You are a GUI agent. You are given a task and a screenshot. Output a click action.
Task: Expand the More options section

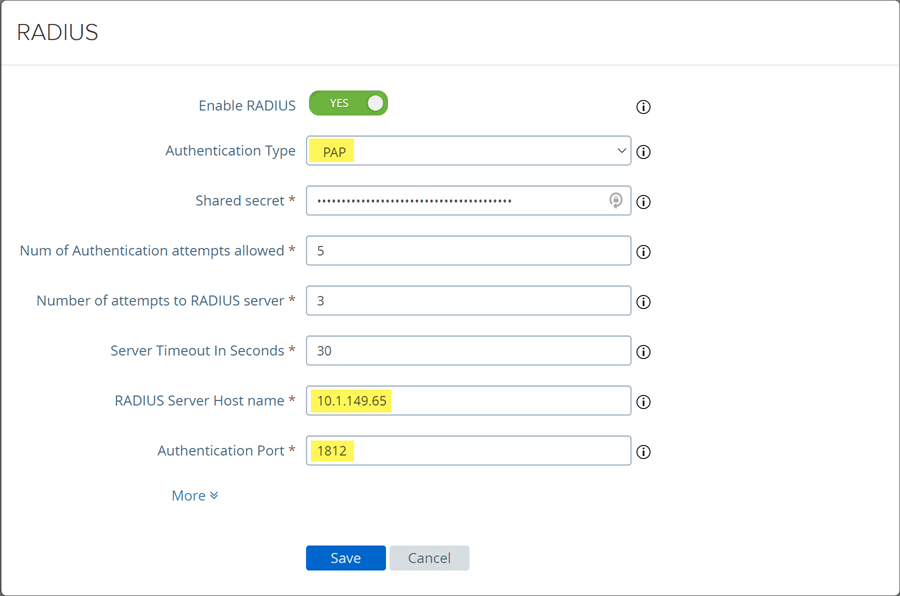[x=194, y=496]
